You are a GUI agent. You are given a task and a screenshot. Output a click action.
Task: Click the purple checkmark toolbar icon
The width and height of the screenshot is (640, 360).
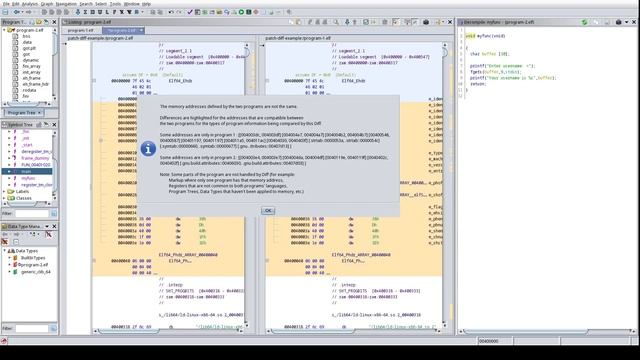(x=190, y=12)
